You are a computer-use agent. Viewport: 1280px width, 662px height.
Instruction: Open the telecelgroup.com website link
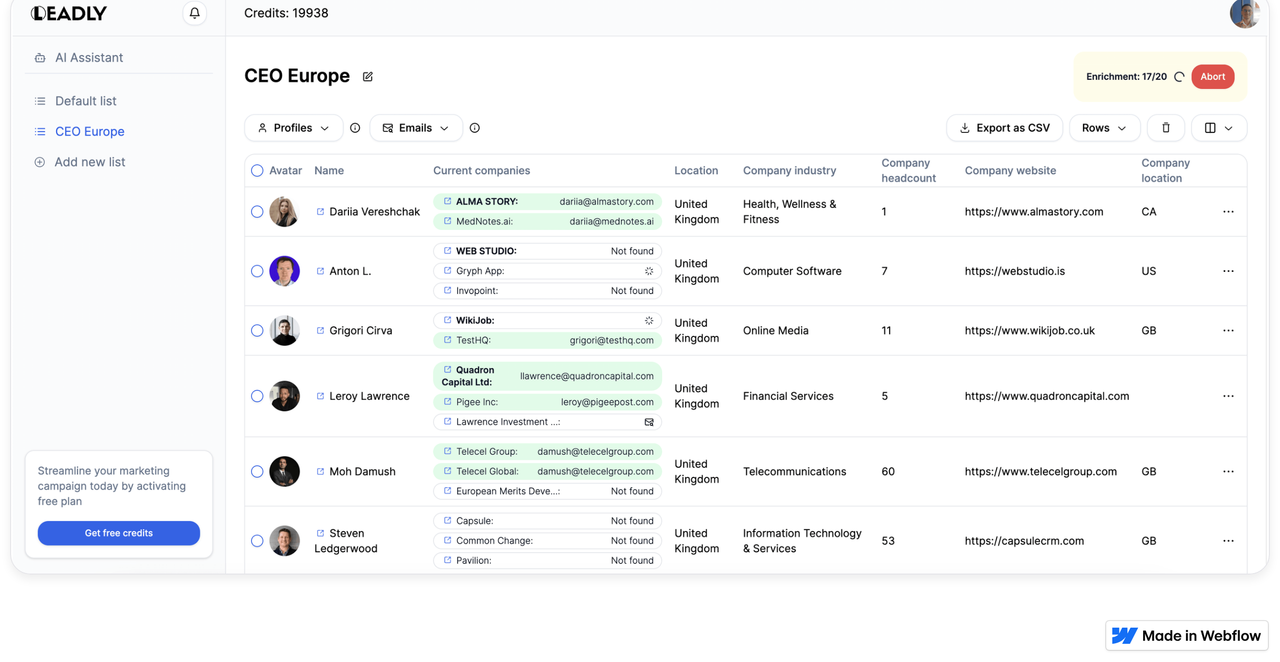(1041, 471)
